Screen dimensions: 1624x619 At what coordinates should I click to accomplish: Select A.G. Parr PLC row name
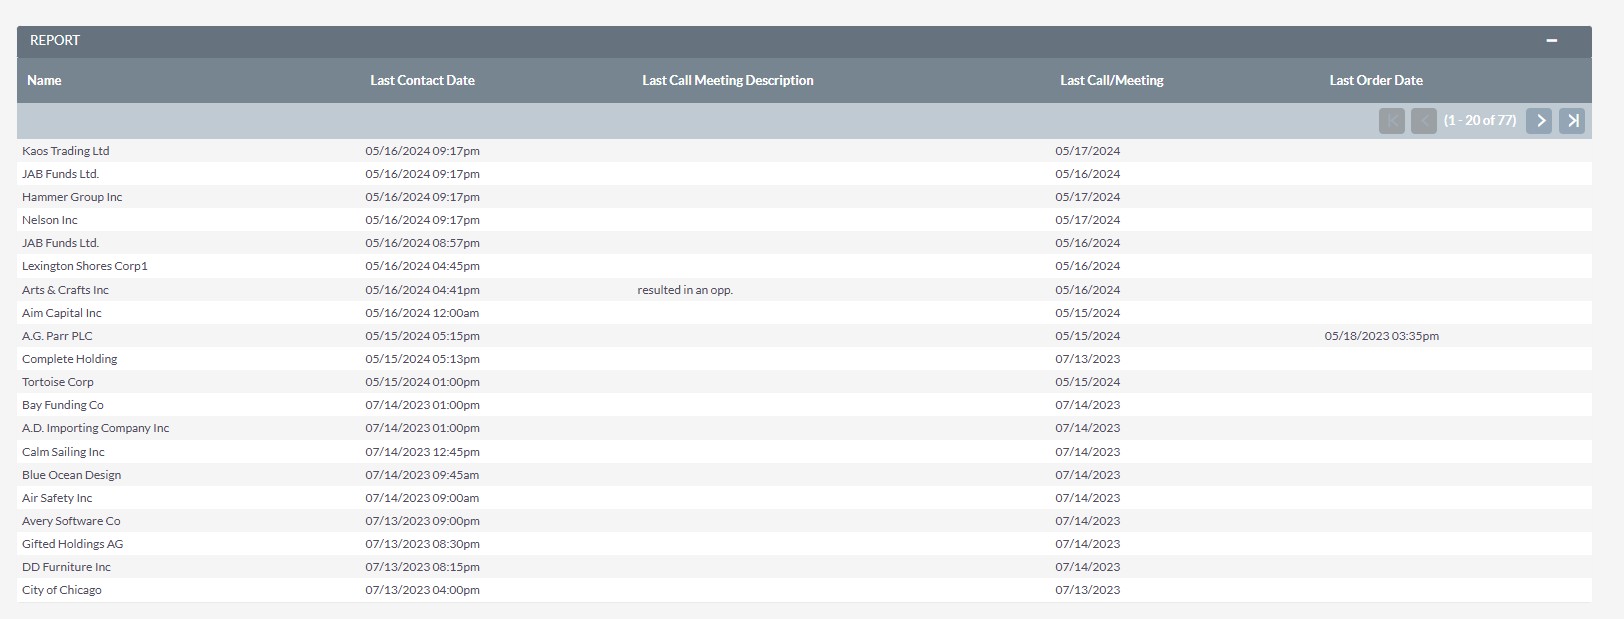[57, 336]
